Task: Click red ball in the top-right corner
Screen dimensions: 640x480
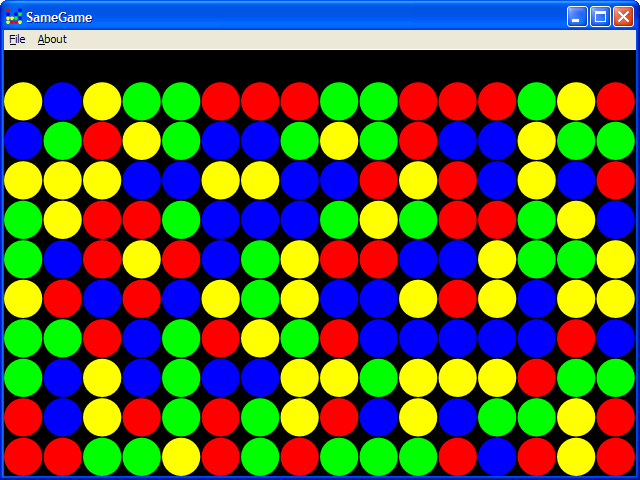Action: coord(616,101)
